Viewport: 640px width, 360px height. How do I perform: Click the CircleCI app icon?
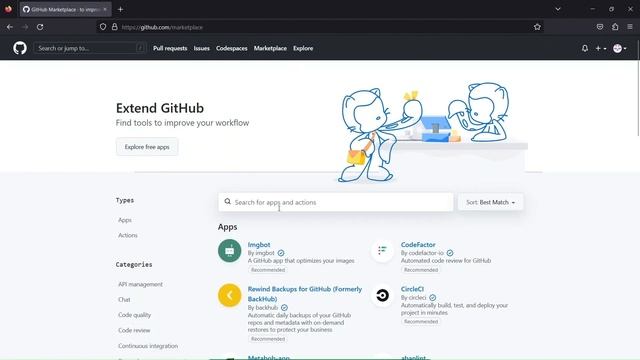coord(382,295)
